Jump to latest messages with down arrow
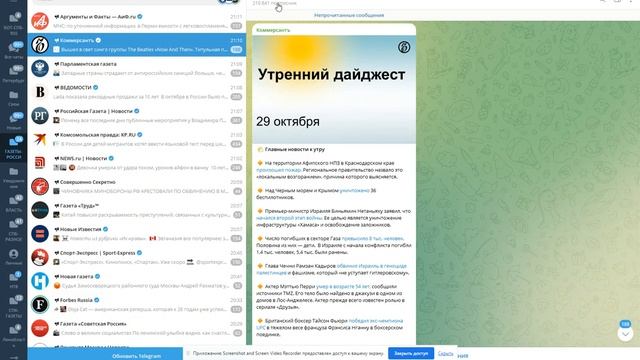This screenshot has width=640, height=360. coord(625,334)
